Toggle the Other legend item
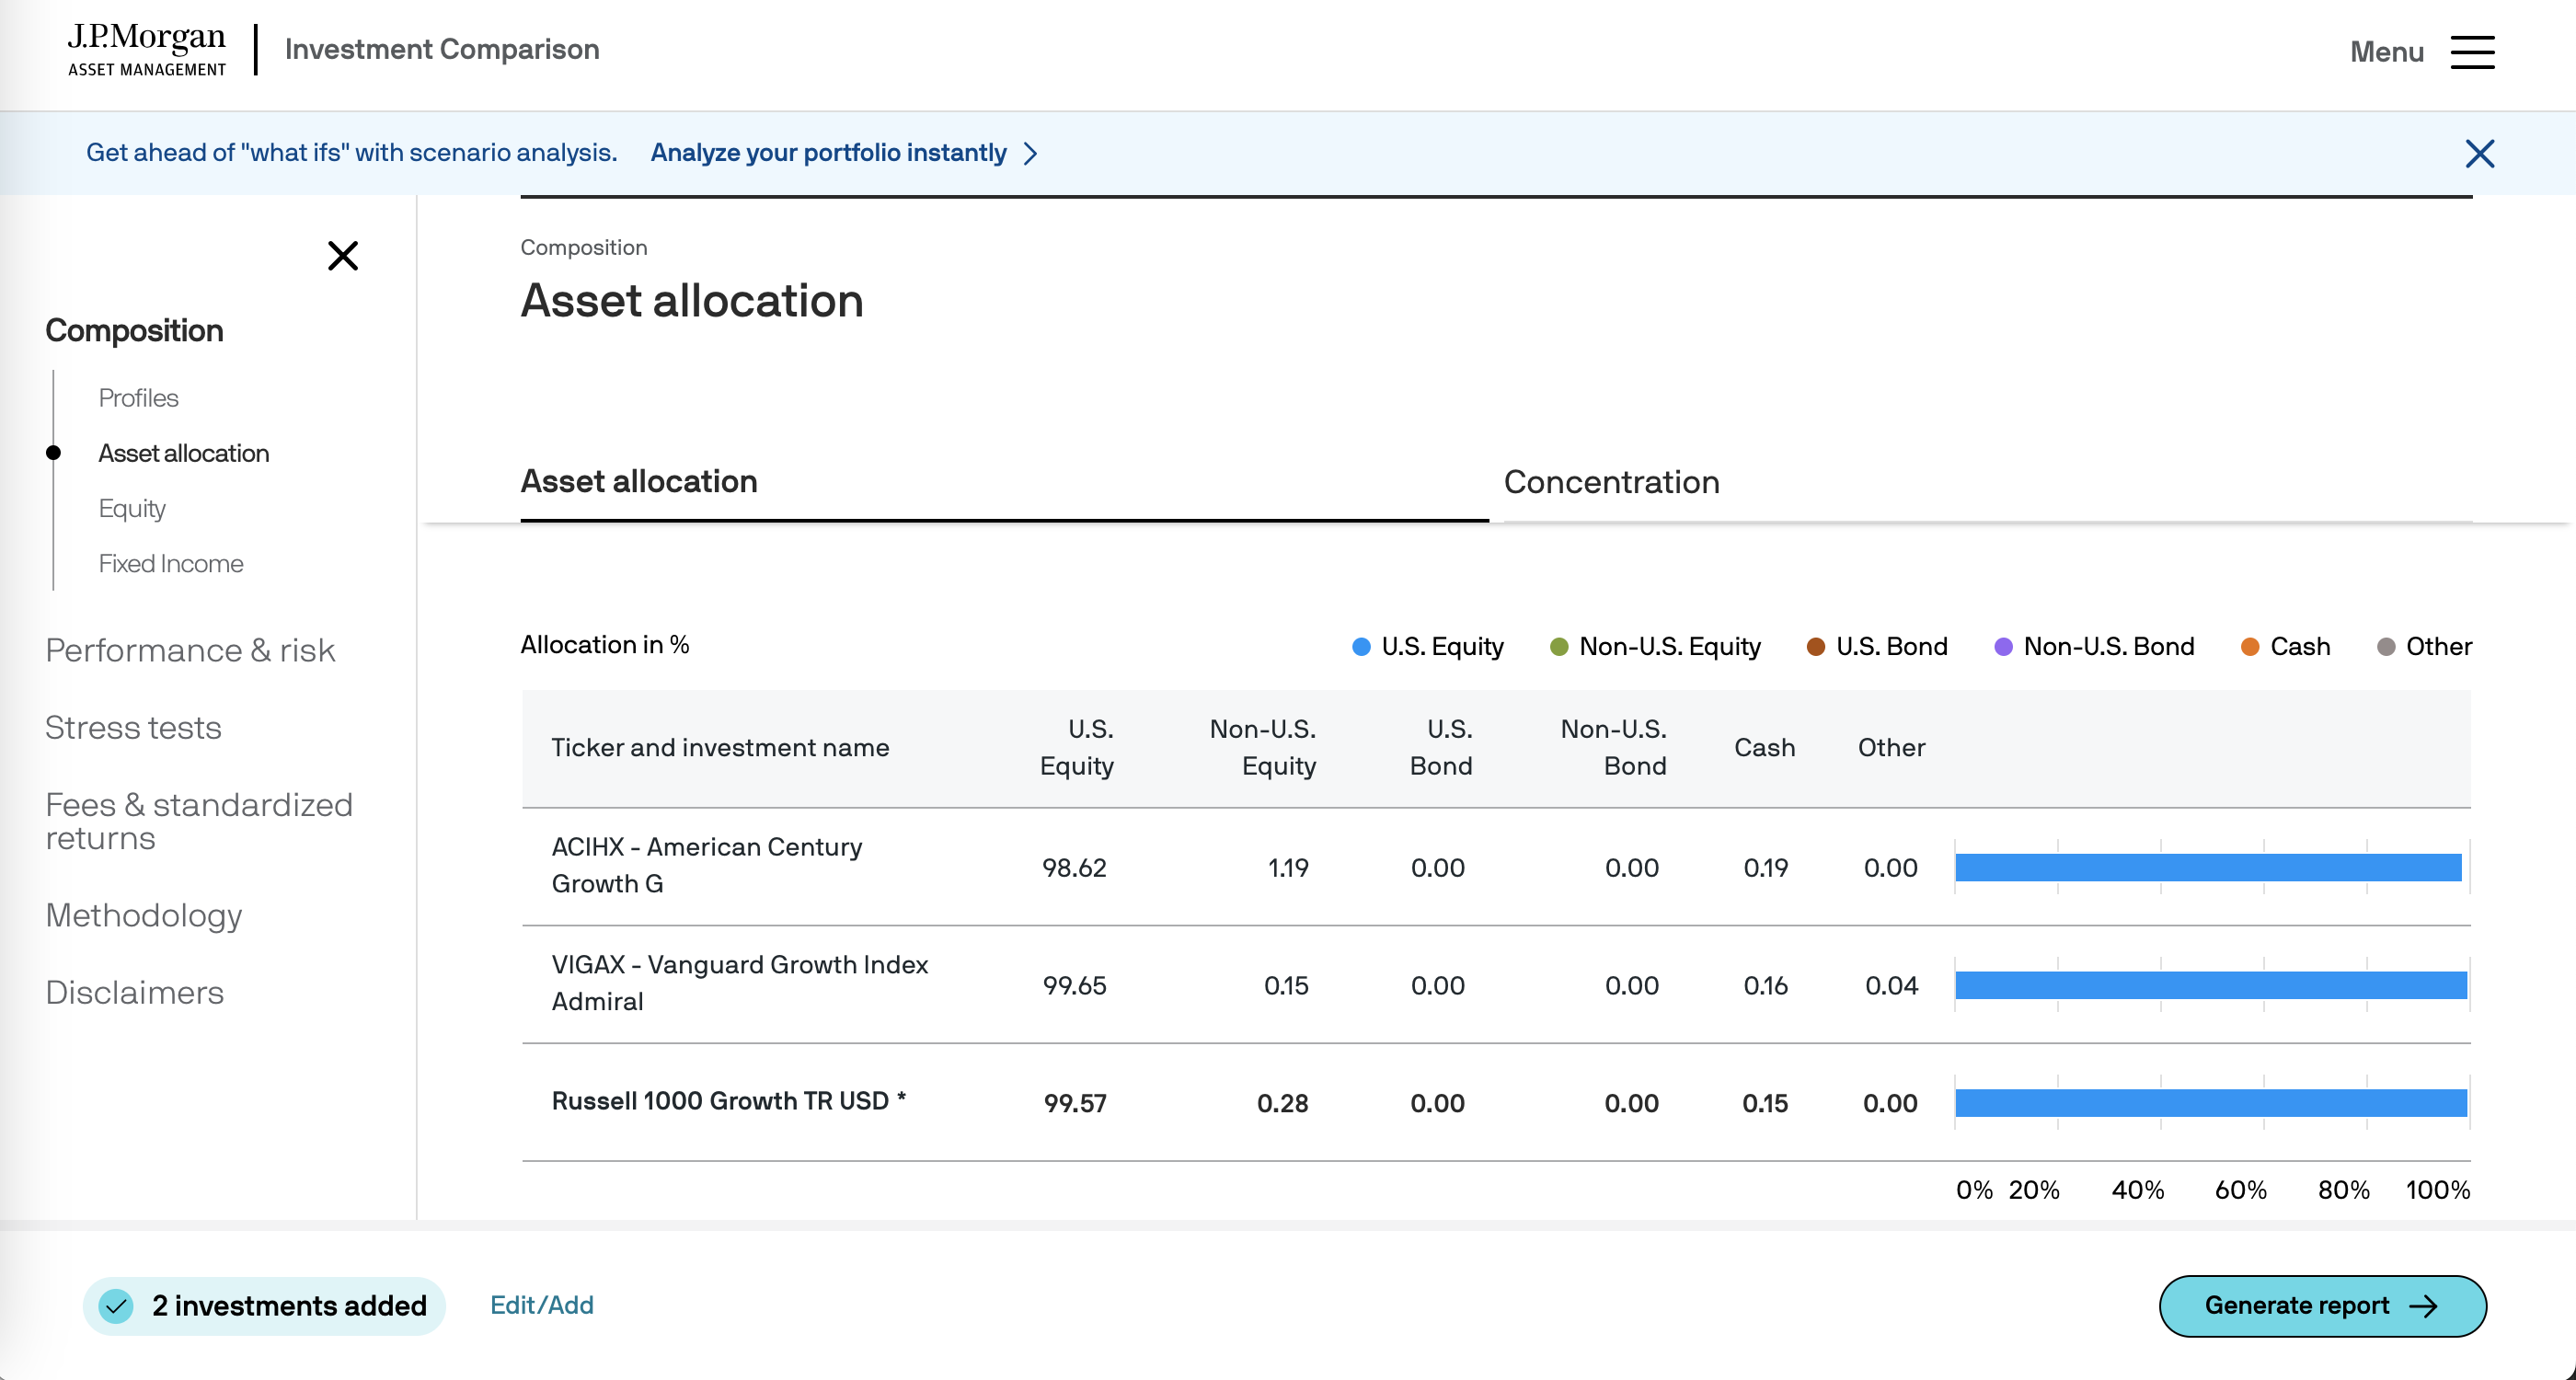 tap(2424, 647)
